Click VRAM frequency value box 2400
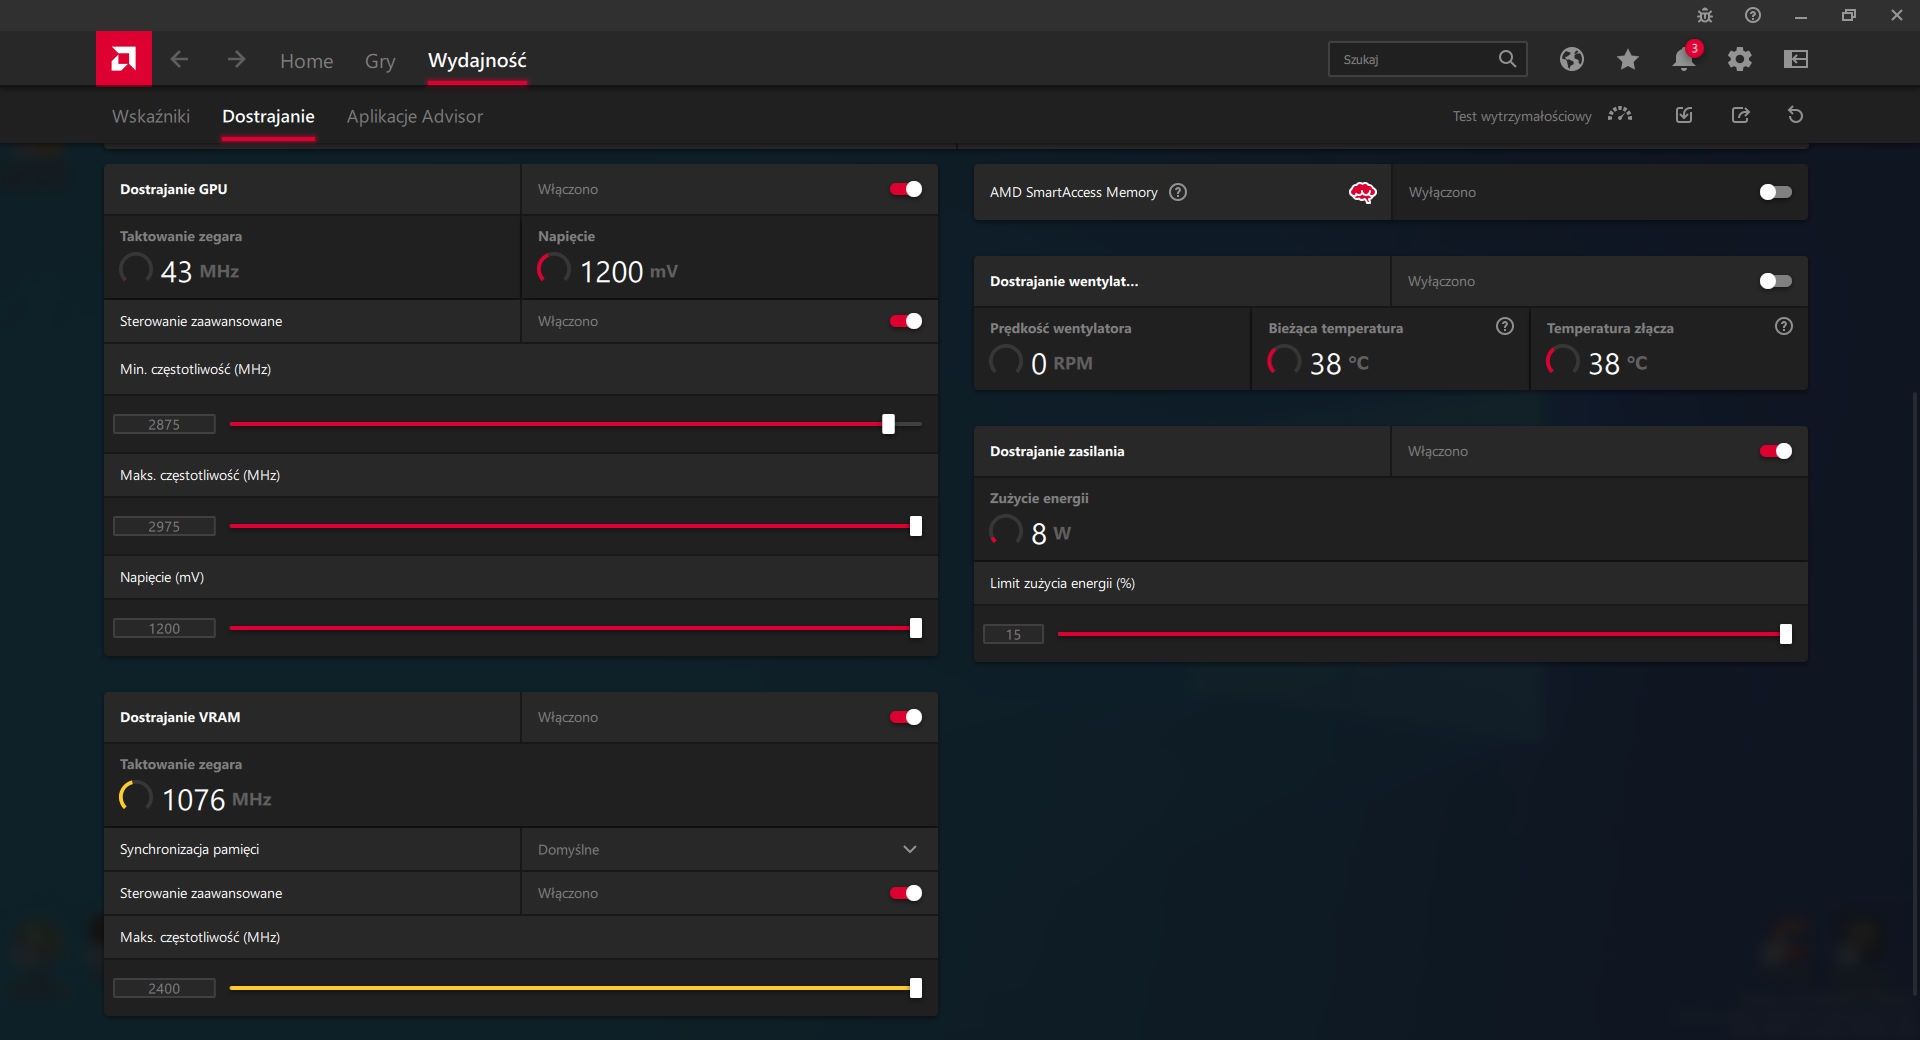This screenshot has height=1040, width=1920. point(164,988)
